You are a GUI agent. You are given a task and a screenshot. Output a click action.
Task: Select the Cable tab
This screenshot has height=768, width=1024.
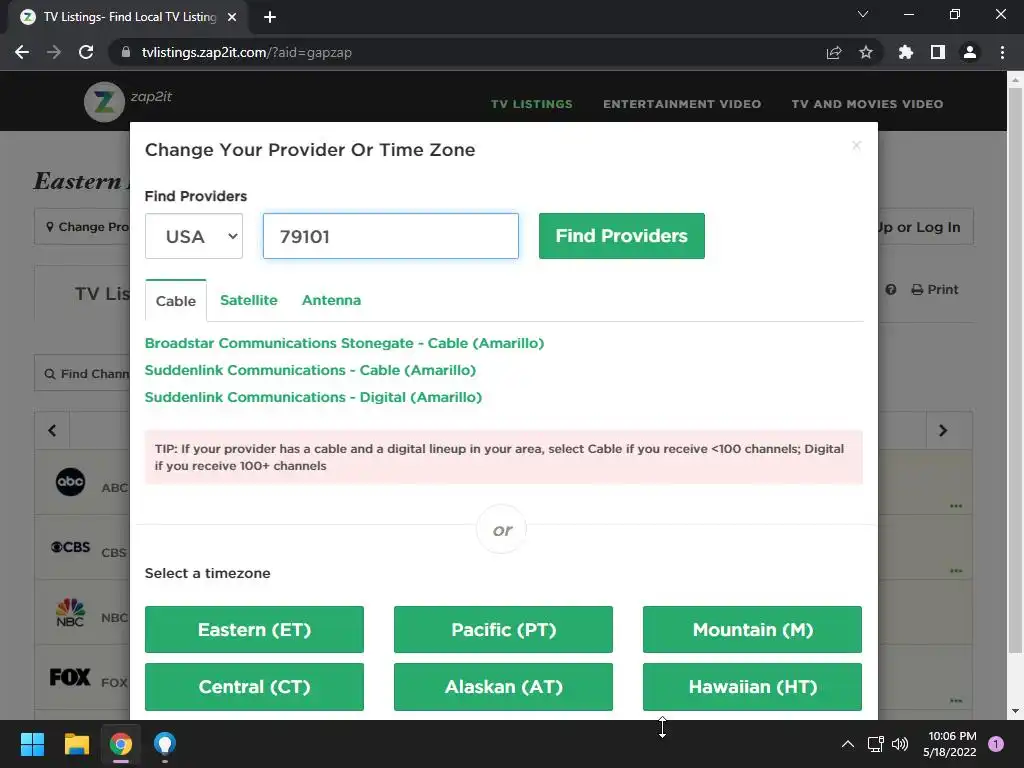[x=176, y=301]
